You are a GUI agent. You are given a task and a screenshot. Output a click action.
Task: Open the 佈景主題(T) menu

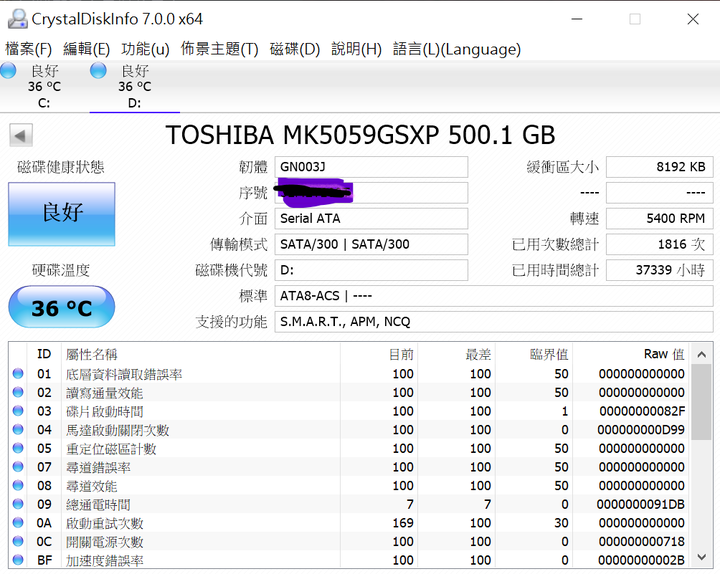coord(219,49)
